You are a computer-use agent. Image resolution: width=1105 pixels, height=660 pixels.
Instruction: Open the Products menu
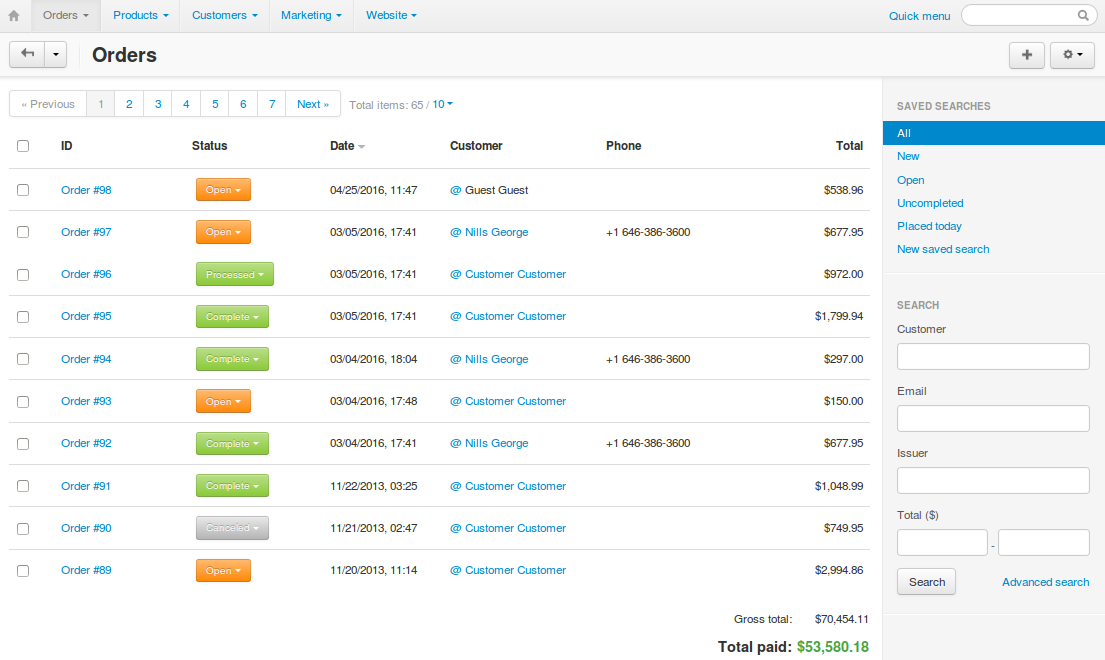[x=141, y=15]
